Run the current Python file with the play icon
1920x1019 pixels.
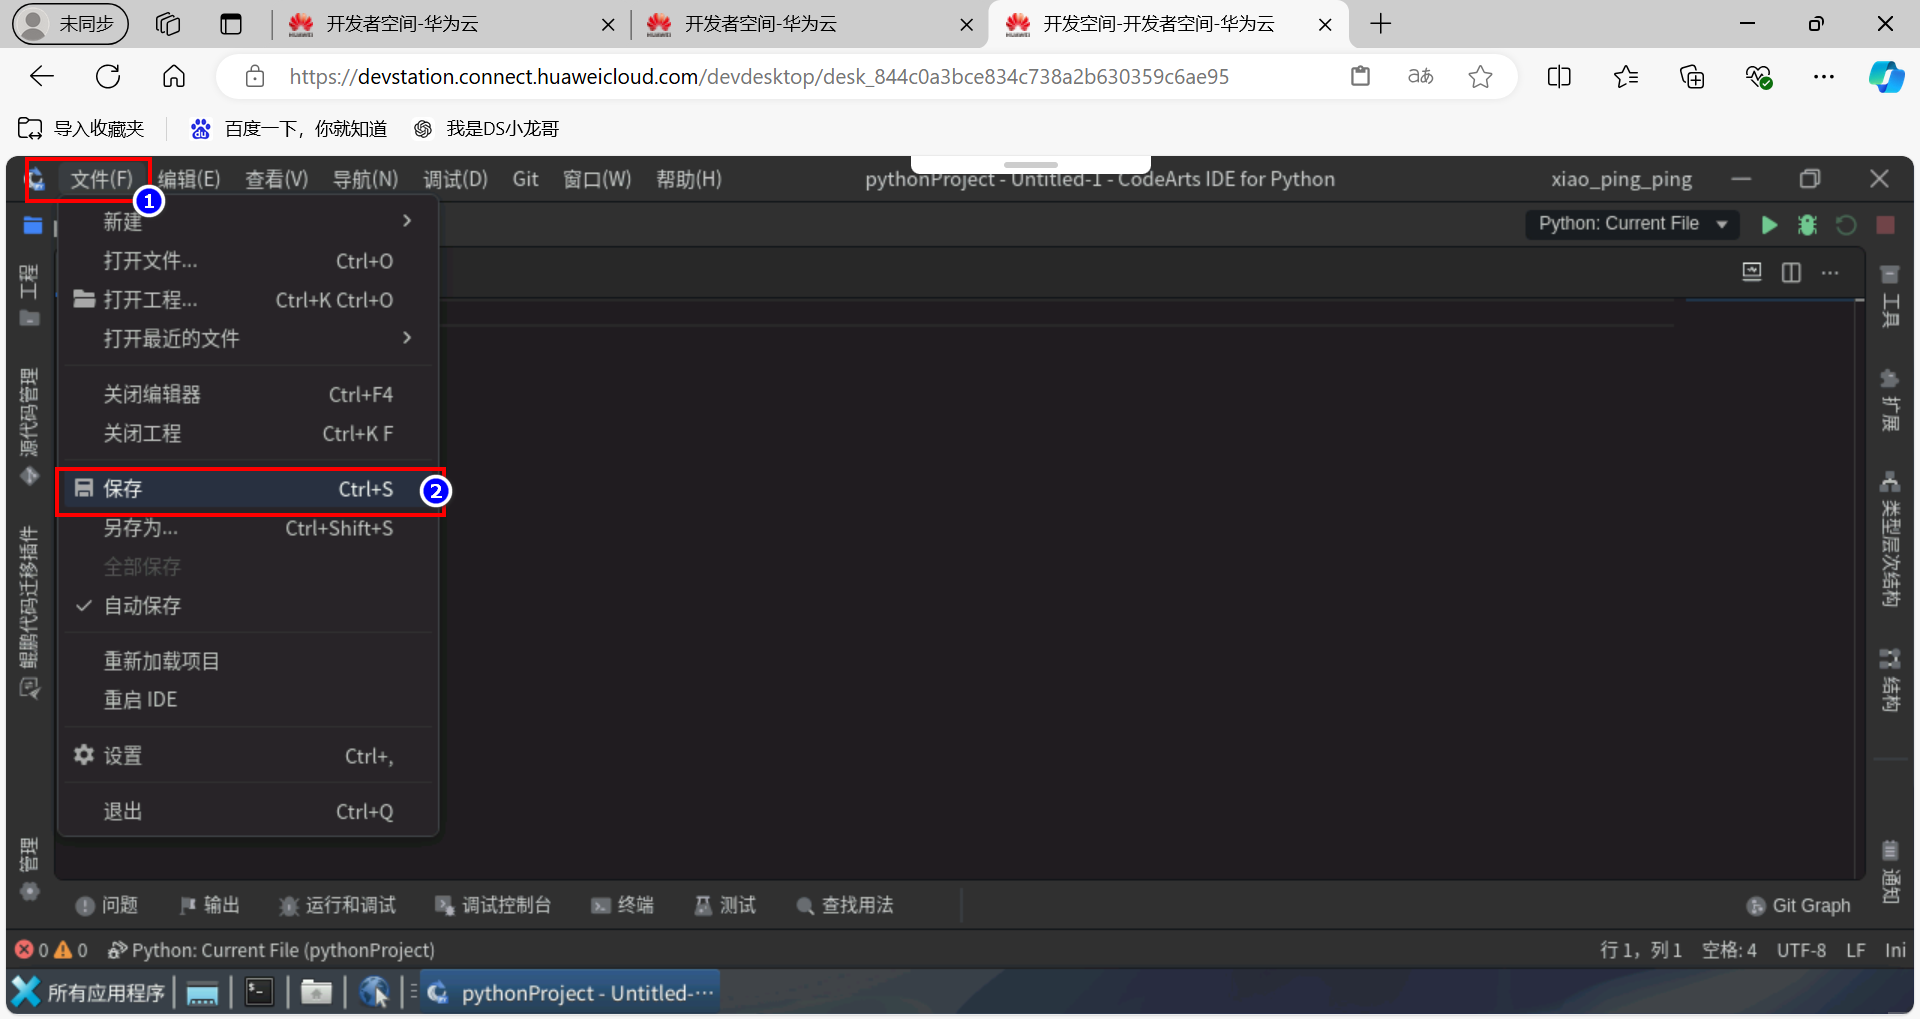pos(1768,224)
